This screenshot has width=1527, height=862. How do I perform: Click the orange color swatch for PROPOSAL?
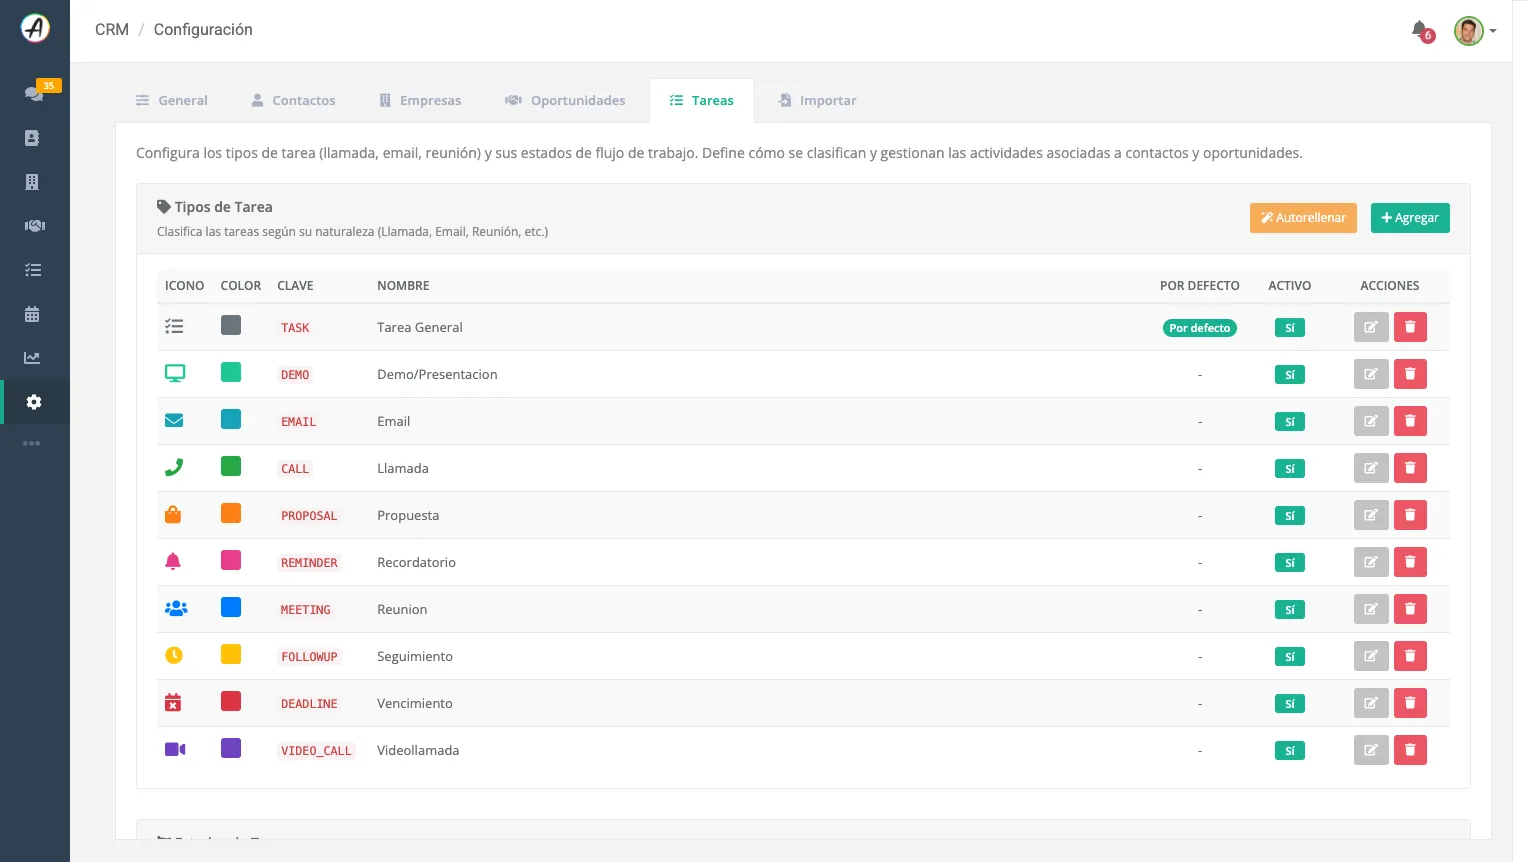(231, 513)
